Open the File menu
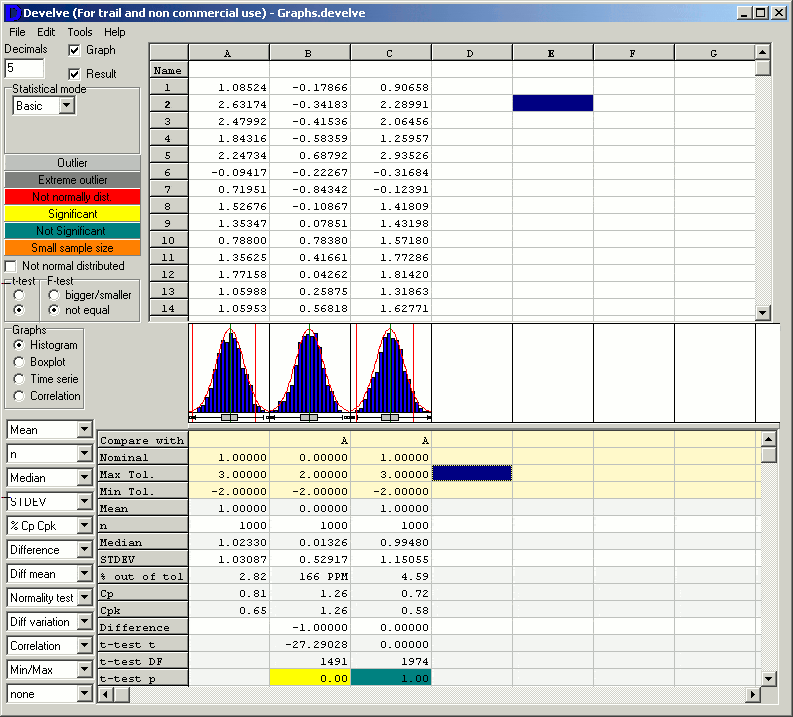The height and width of the screenshot is (717, 793). click(x=17, y=32)
